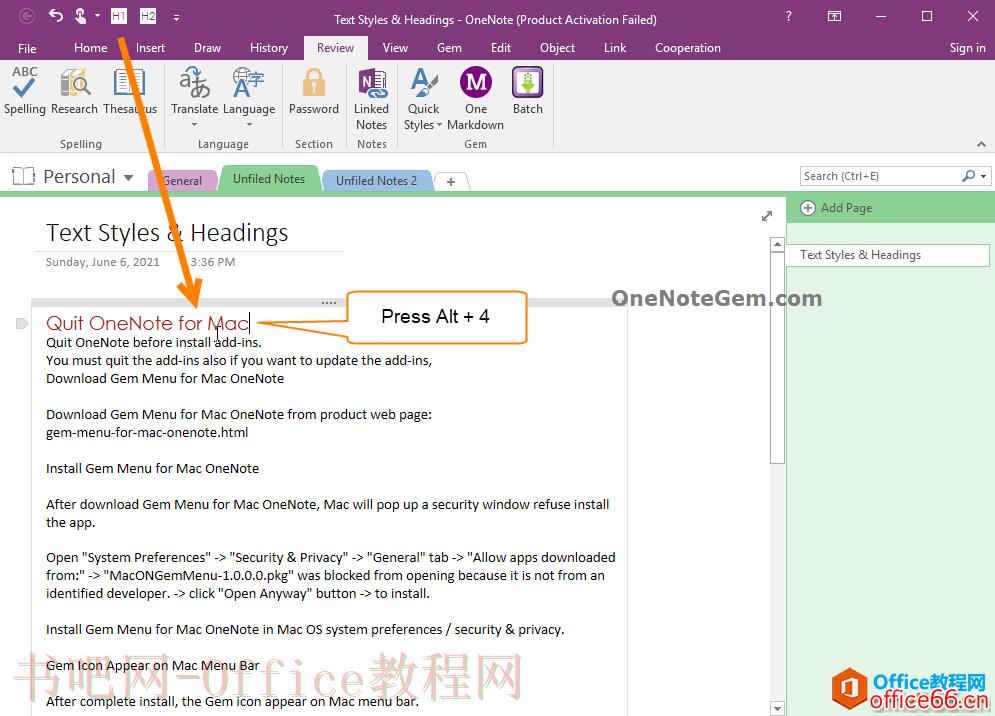Viewport: 995px width, 716px height.
Task: Open Ribbon Display Options icon
Action: 834,17
